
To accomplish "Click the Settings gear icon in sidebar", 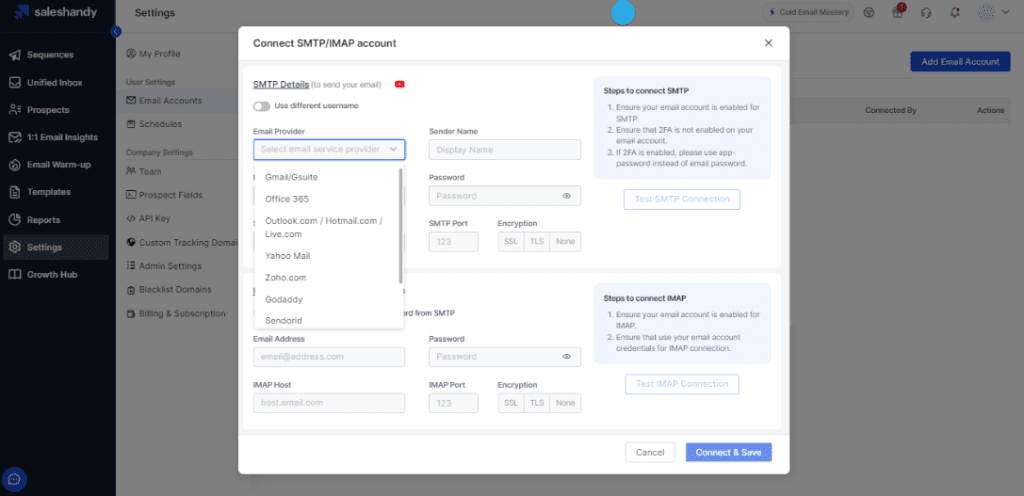I will [x=14, y=247].
